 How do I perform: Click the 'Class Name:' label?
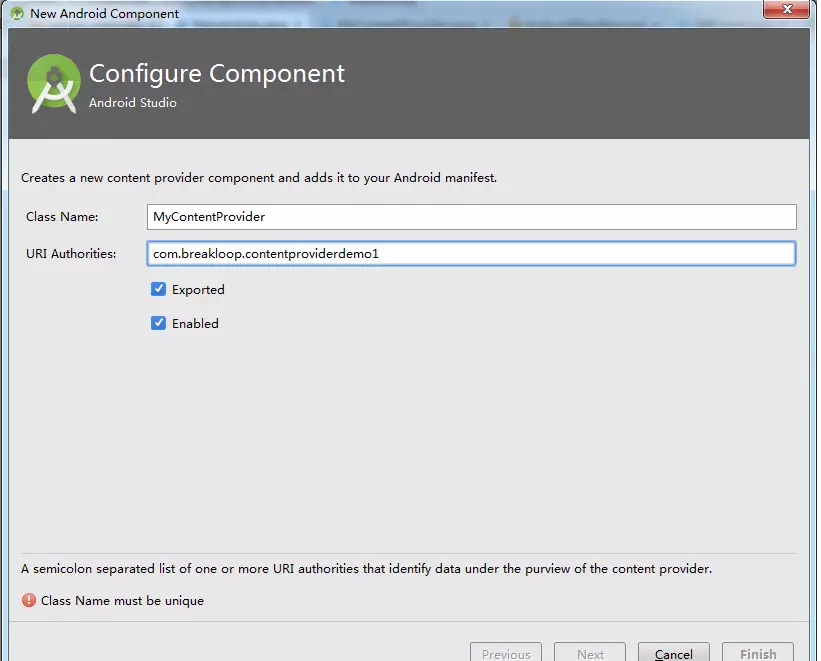(x=62, y=217)
